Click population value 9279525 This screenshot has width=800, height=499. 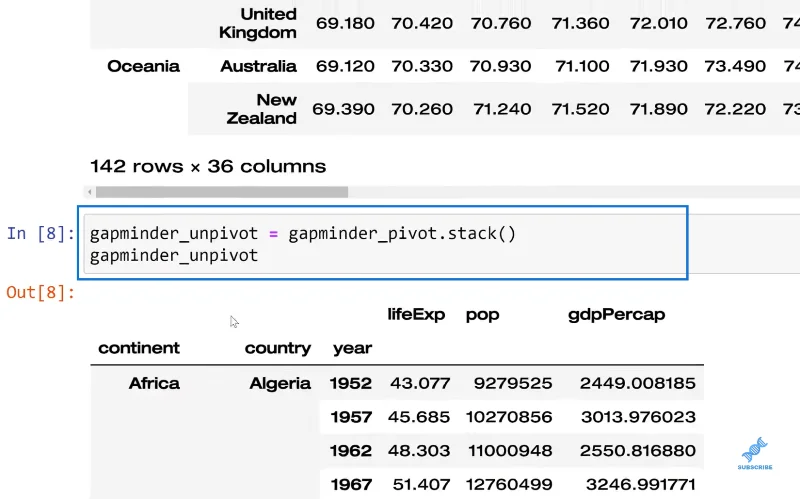(x=513, y=383)
